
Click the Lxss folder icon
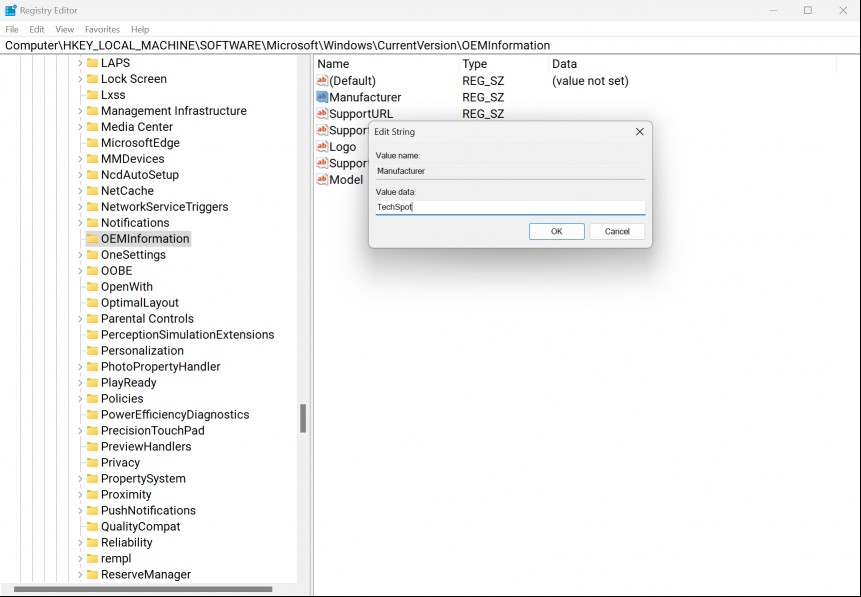pyautogui.click(x=92, y=94)
